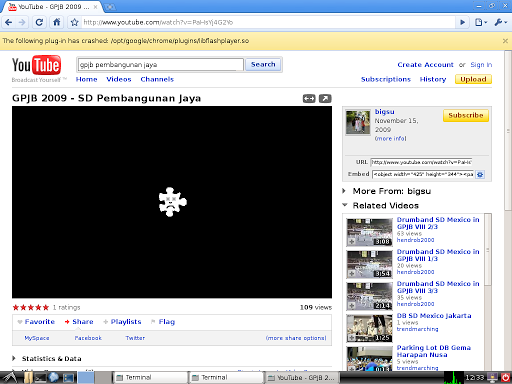The width and height of the screenshot is (512, 384).
Task: Open the Playlists tab
Action: coord(122,322)
